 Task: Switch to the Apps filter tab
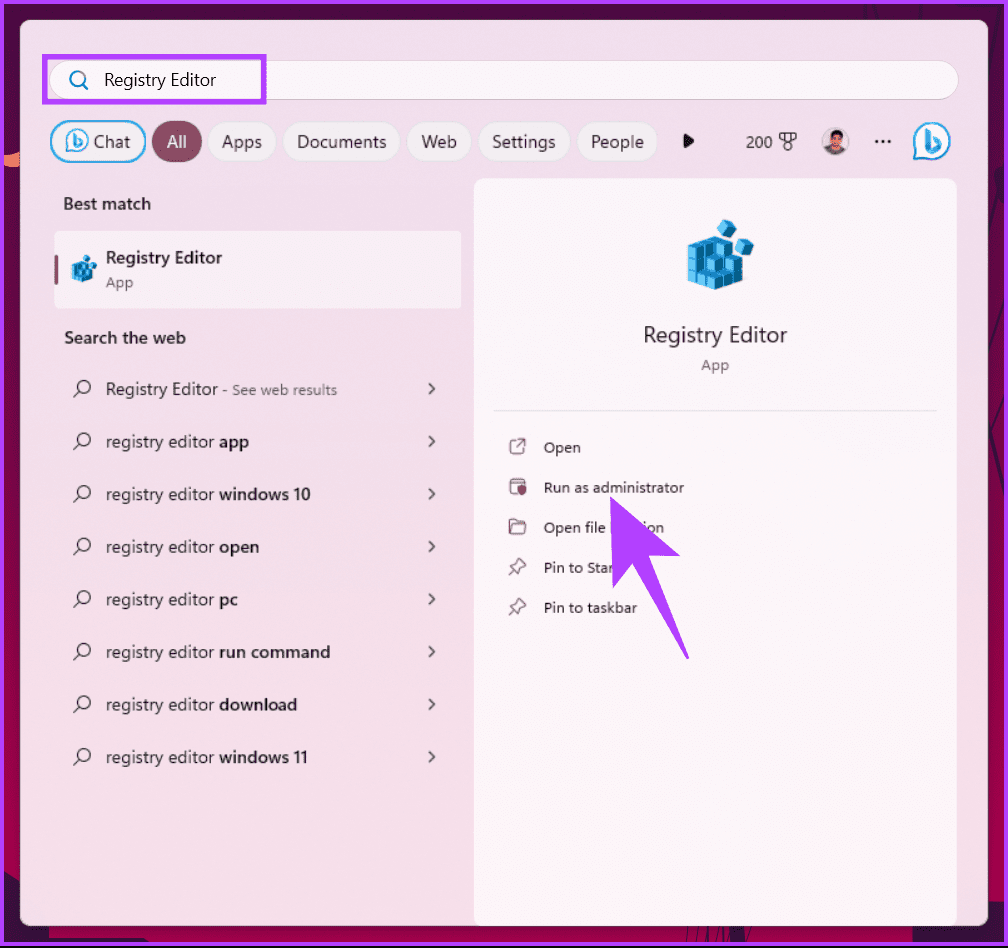tap(241, 141)
